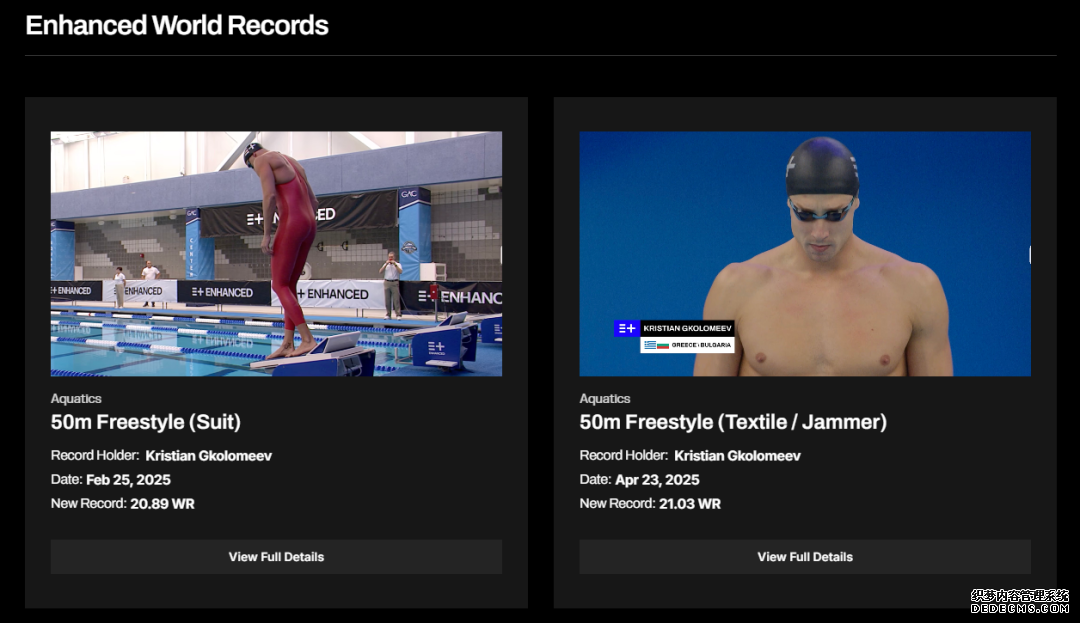Click the 21.03 WR record time
Image resolution: width=1080 pixels, height=623 pixels.
pyautogui.click(x=690, y=504)
